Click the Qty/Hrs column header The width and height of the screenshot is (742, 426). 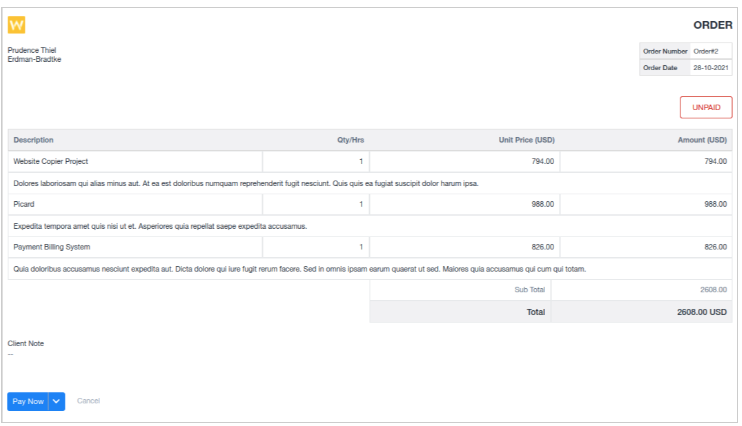(351, 140)
